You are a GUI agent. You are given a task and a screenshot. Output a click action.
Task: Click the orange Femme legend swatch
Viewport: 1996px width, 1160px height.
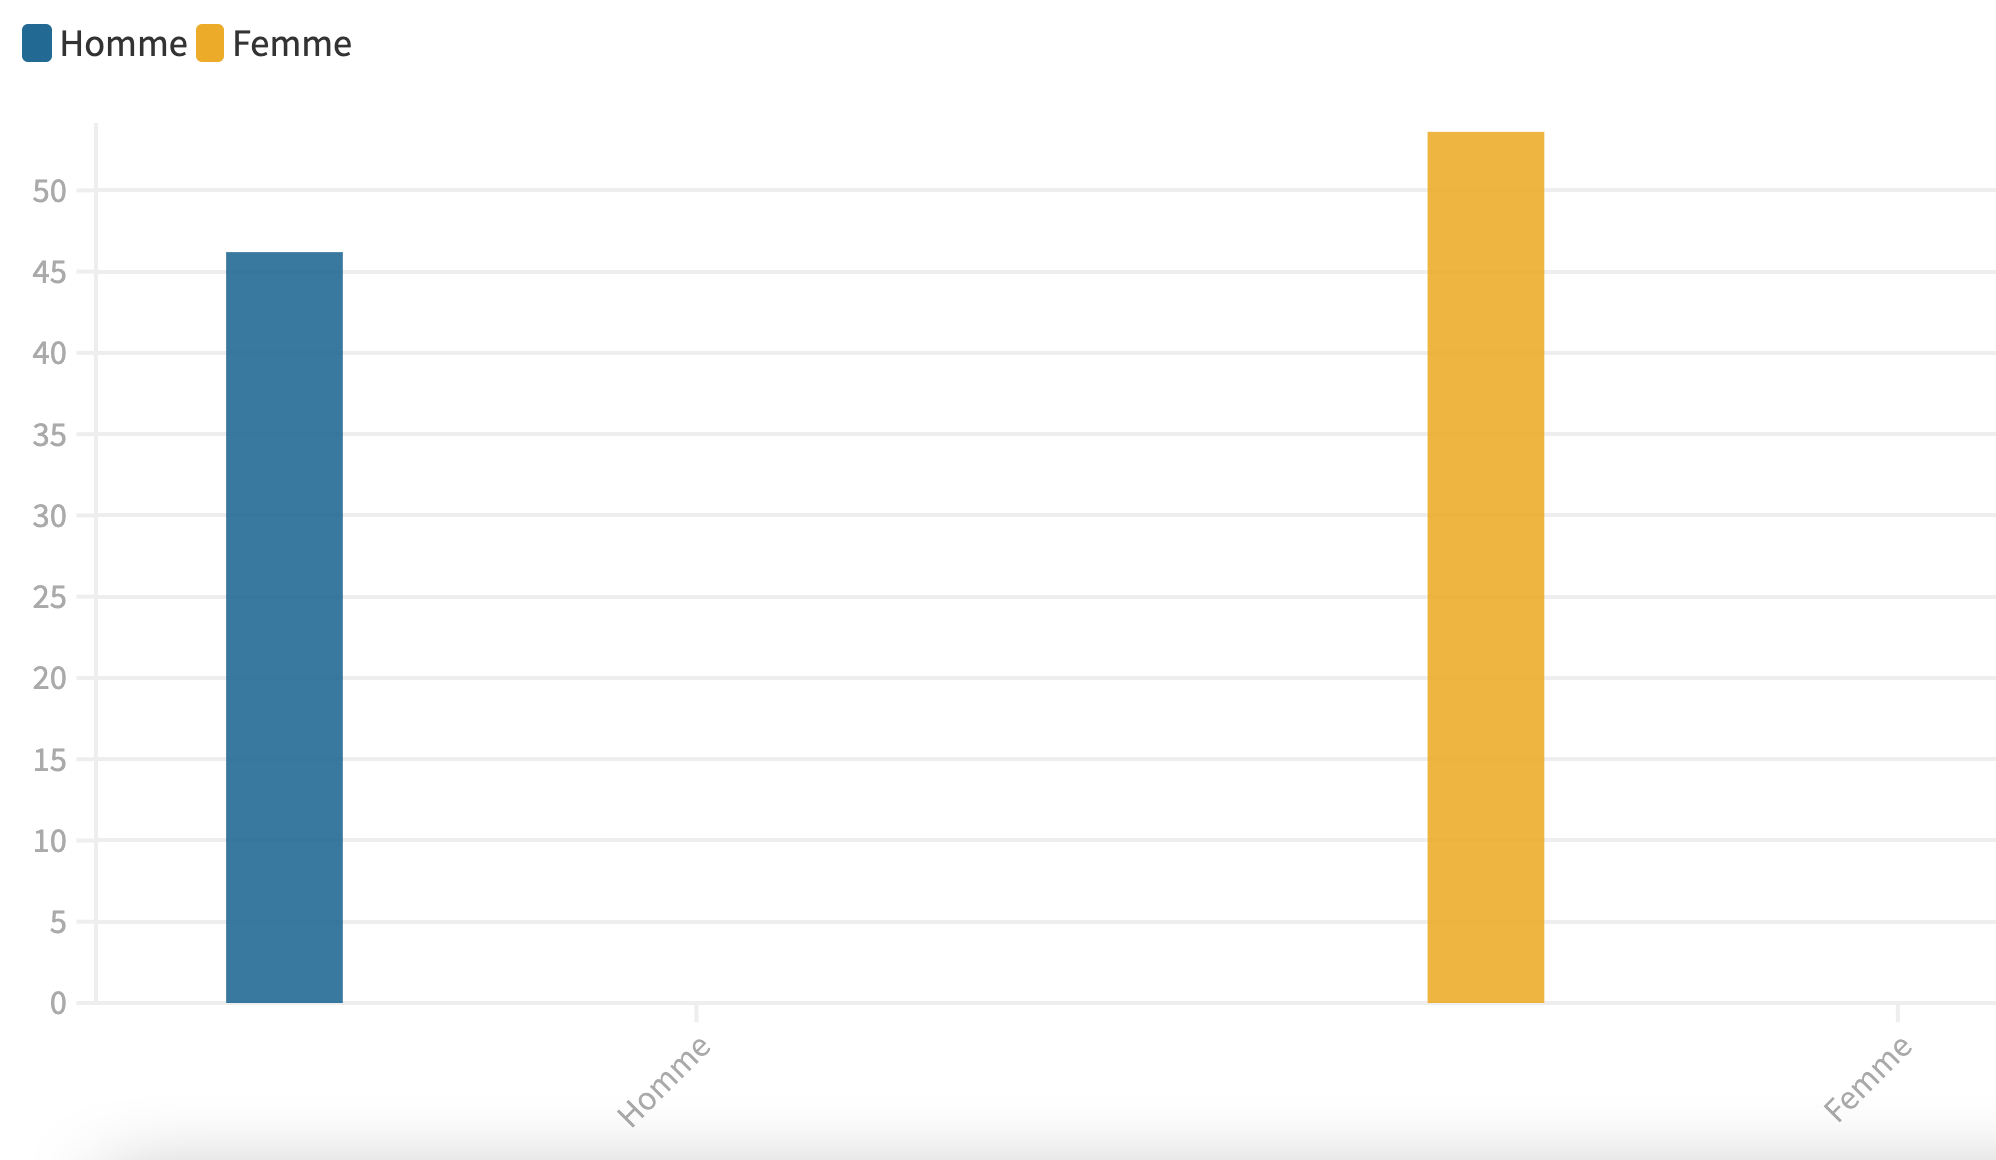click(210, 44)
